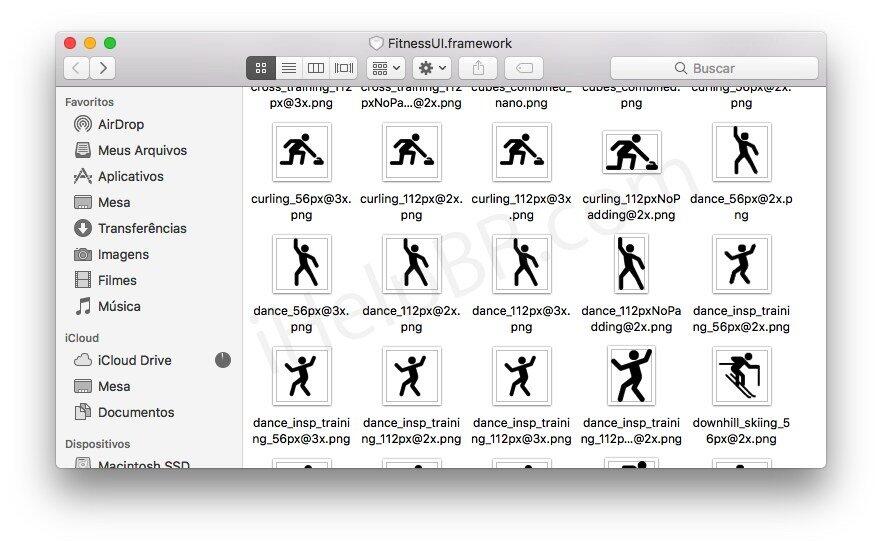Switch to list view mode
The width and height of the screenshot is (882, 548).
288,68
